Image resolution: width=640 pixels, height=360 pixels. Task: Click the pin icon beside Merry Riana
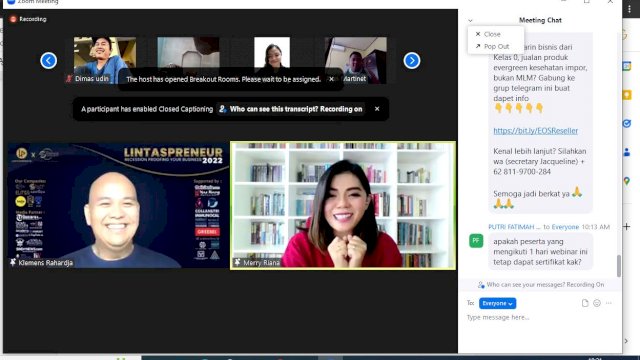tap(237, 262)
